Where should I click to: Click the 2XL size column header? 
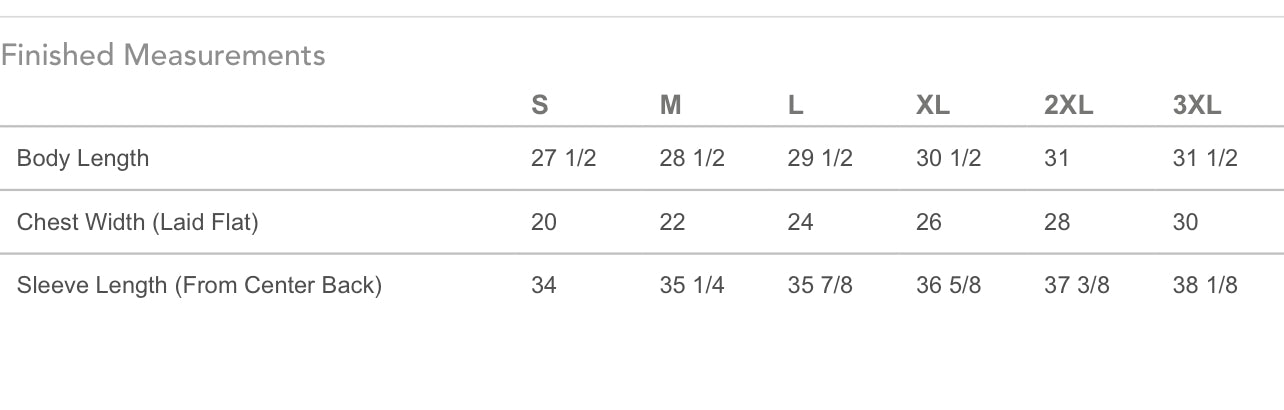(x=1068, y=105)
